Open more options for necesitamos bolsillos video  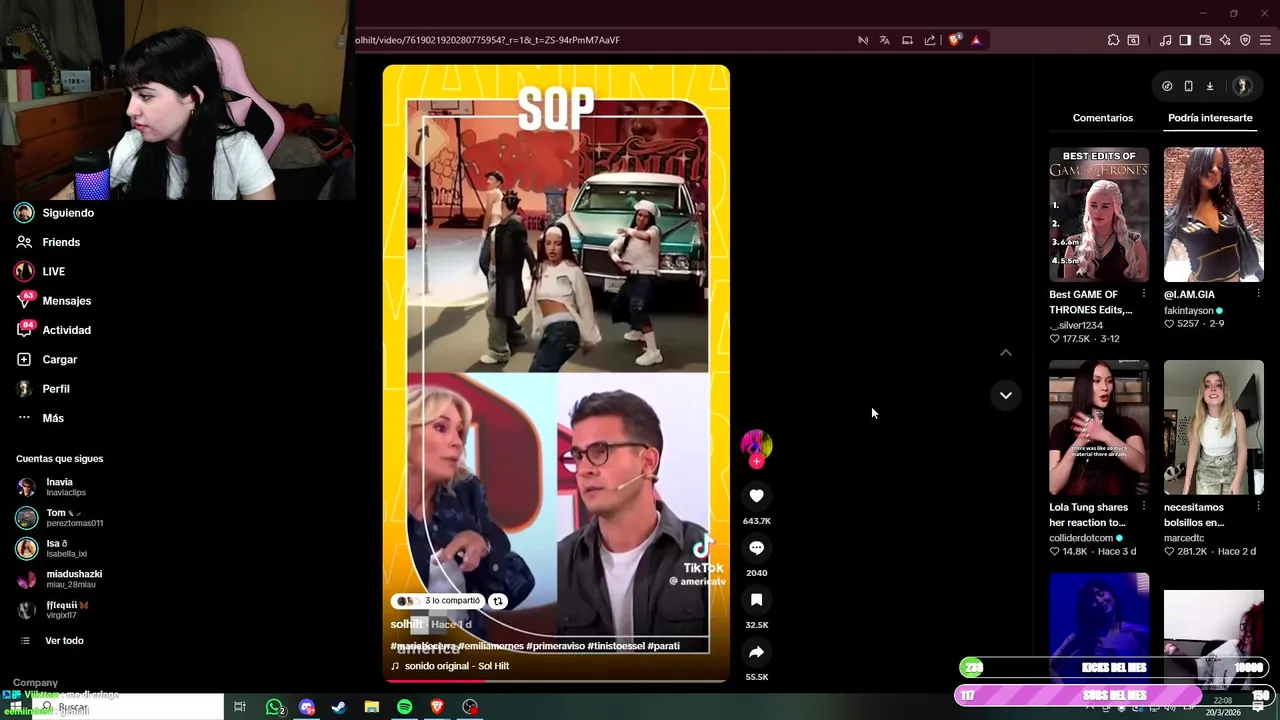pyautogui.click(x=1258, y=507)
